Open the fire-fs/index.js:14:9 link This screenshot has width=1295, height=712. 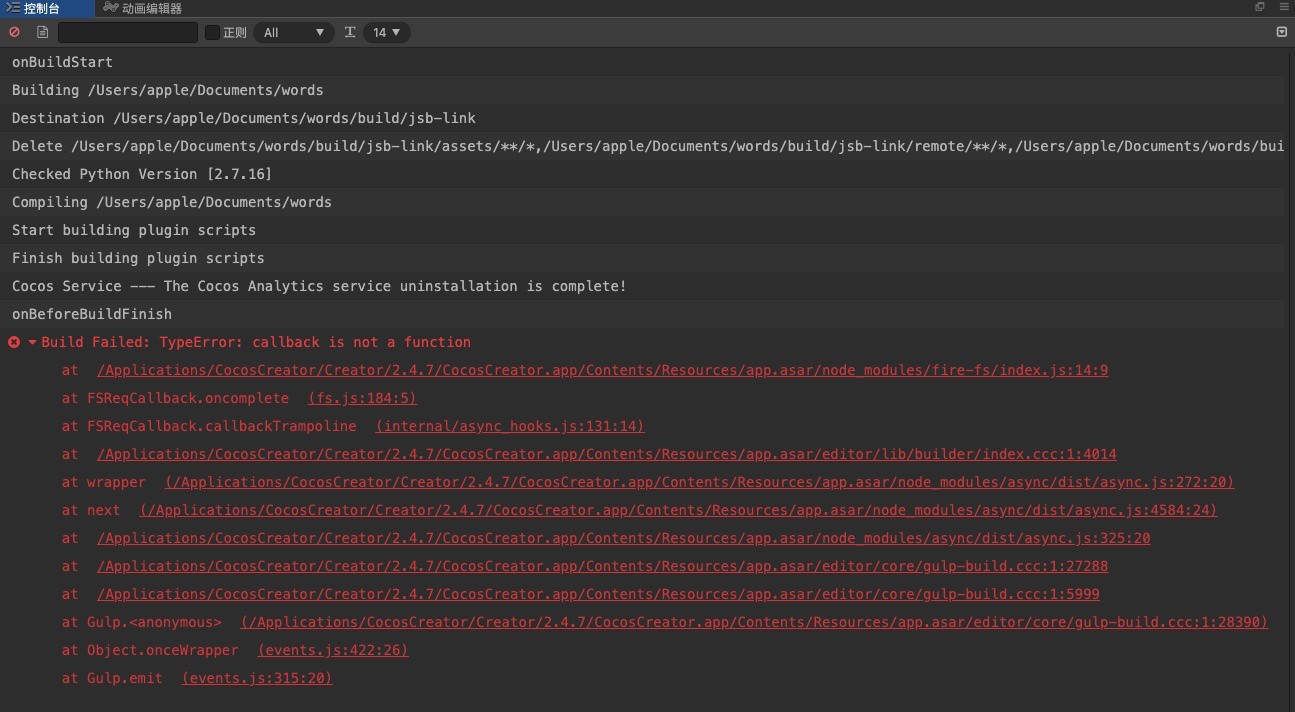coord(602,370)
